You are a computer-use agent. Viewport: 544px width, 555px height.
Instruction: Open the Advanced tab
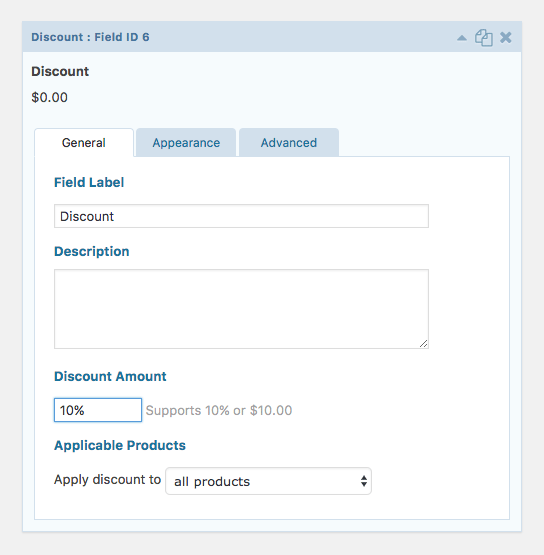[x=289, y=143]
